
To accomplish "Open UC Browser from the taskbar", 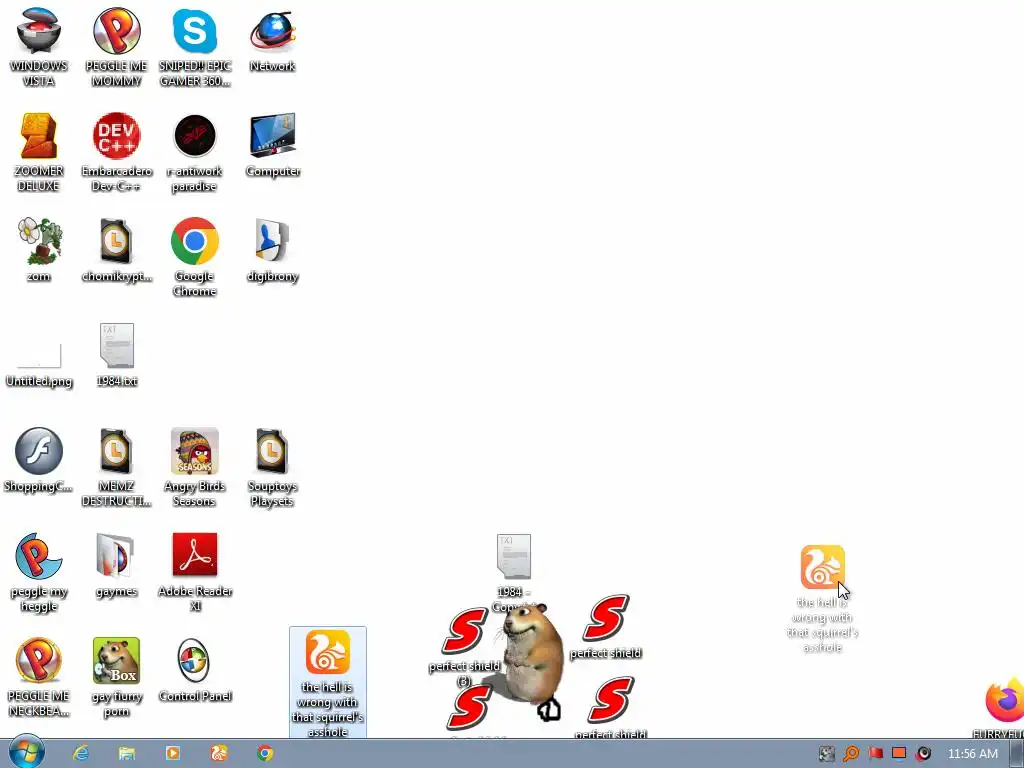I will [x=219, y=753].
